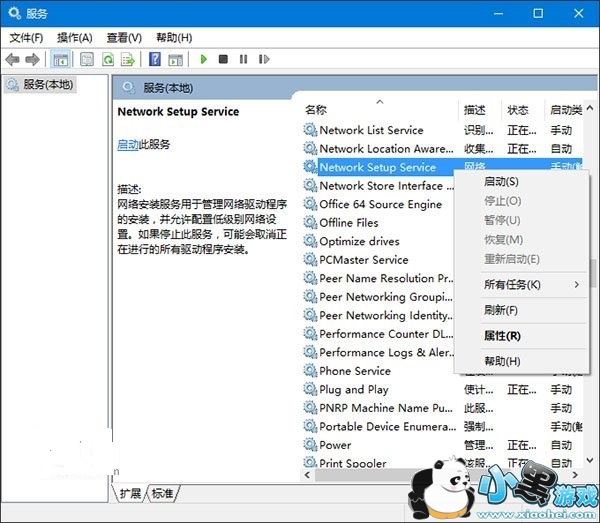Click the Pause Service toolbar icon
The width and height of the screenshot is (600, 523).
tap(242, 60)
